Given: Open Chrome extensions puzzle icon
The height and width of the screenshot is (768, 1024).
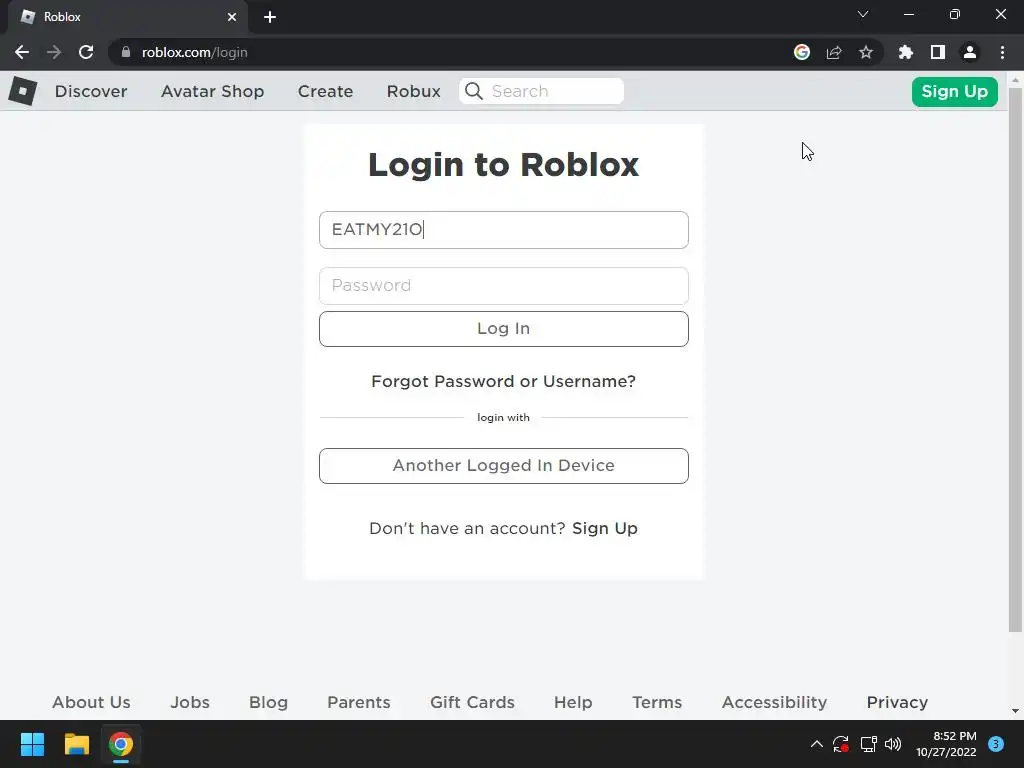Looking at the screenshot, I should pos(906,52).
